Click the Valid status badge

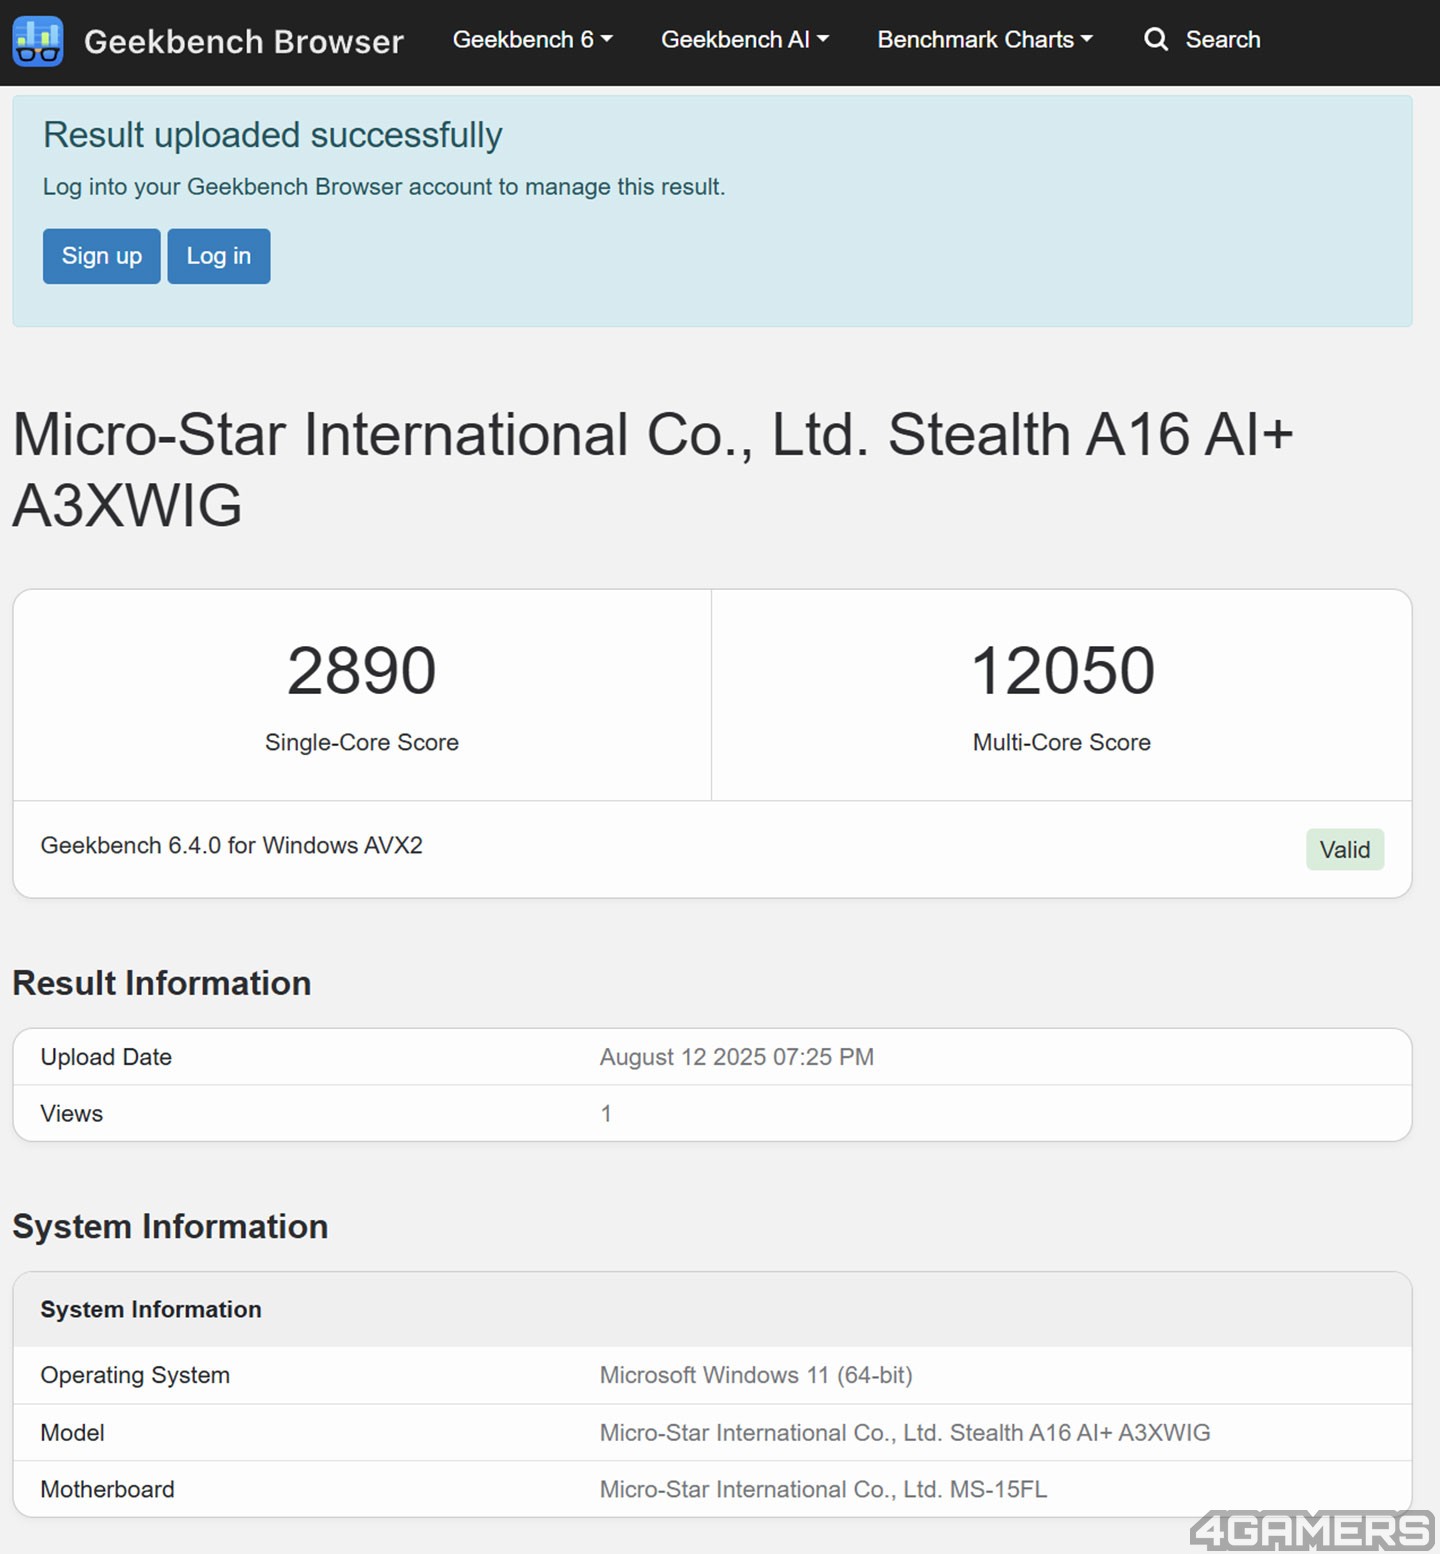coord(1345,849)
